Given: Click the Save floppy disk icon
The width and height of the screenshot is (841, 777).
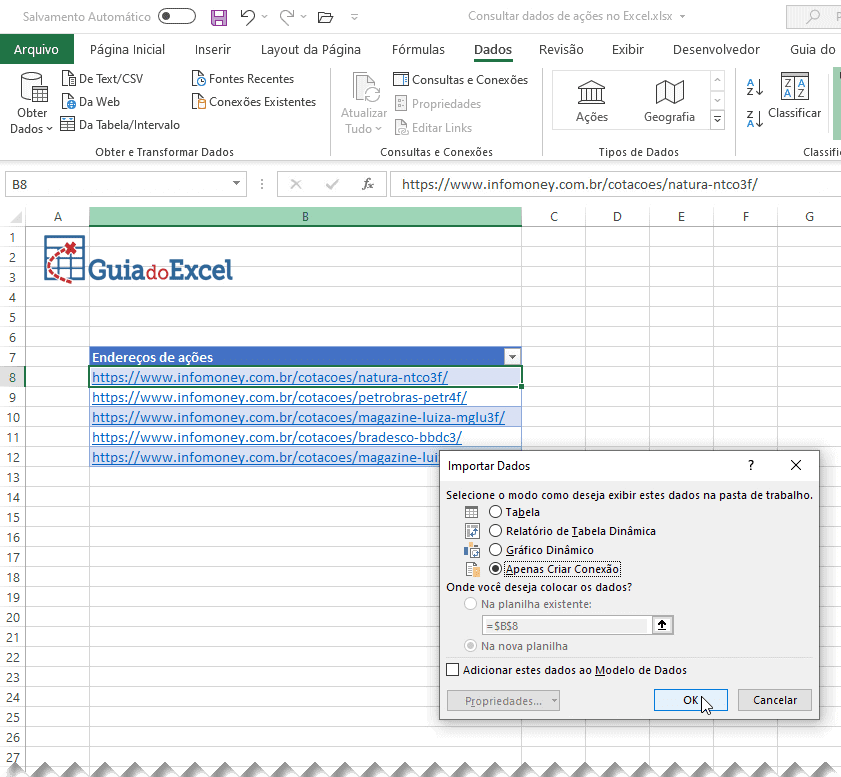Looking at the screenshot, I should (x=218, y=17).
